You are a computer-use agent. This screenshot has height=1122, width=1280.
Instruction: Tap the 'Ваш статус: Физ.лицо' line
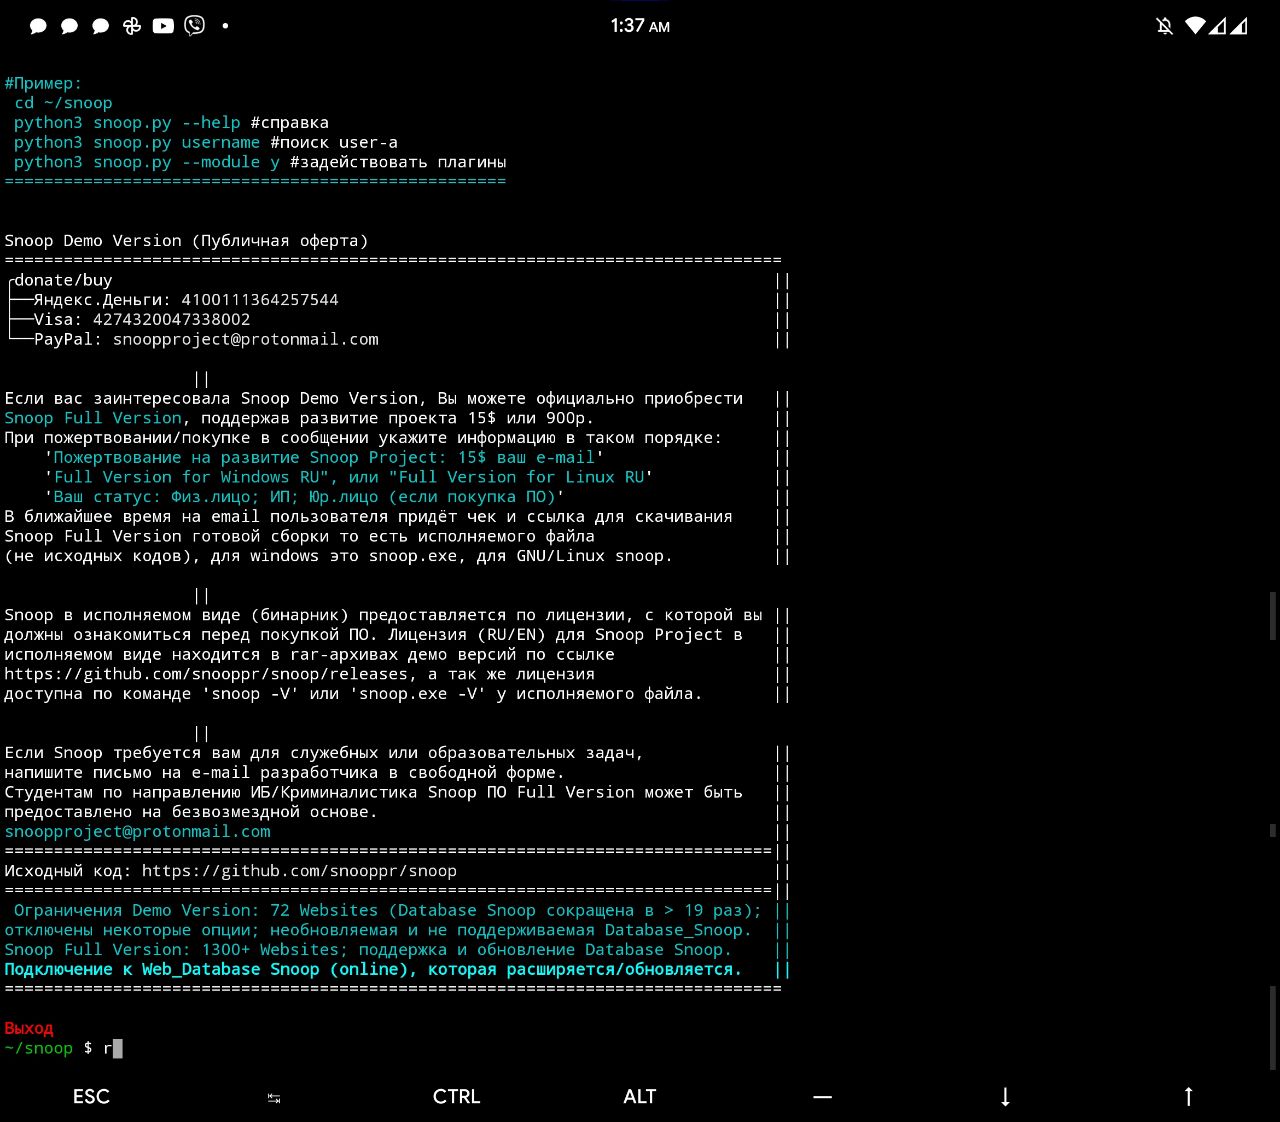tap(304, 497)
